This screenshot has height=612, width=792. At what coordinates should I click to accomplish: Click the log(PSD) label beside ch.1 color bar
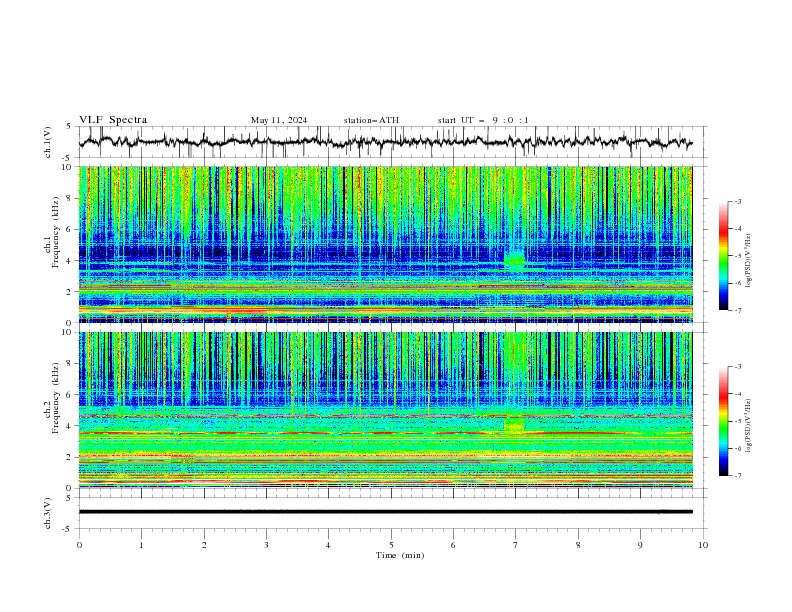click(749, 261)
